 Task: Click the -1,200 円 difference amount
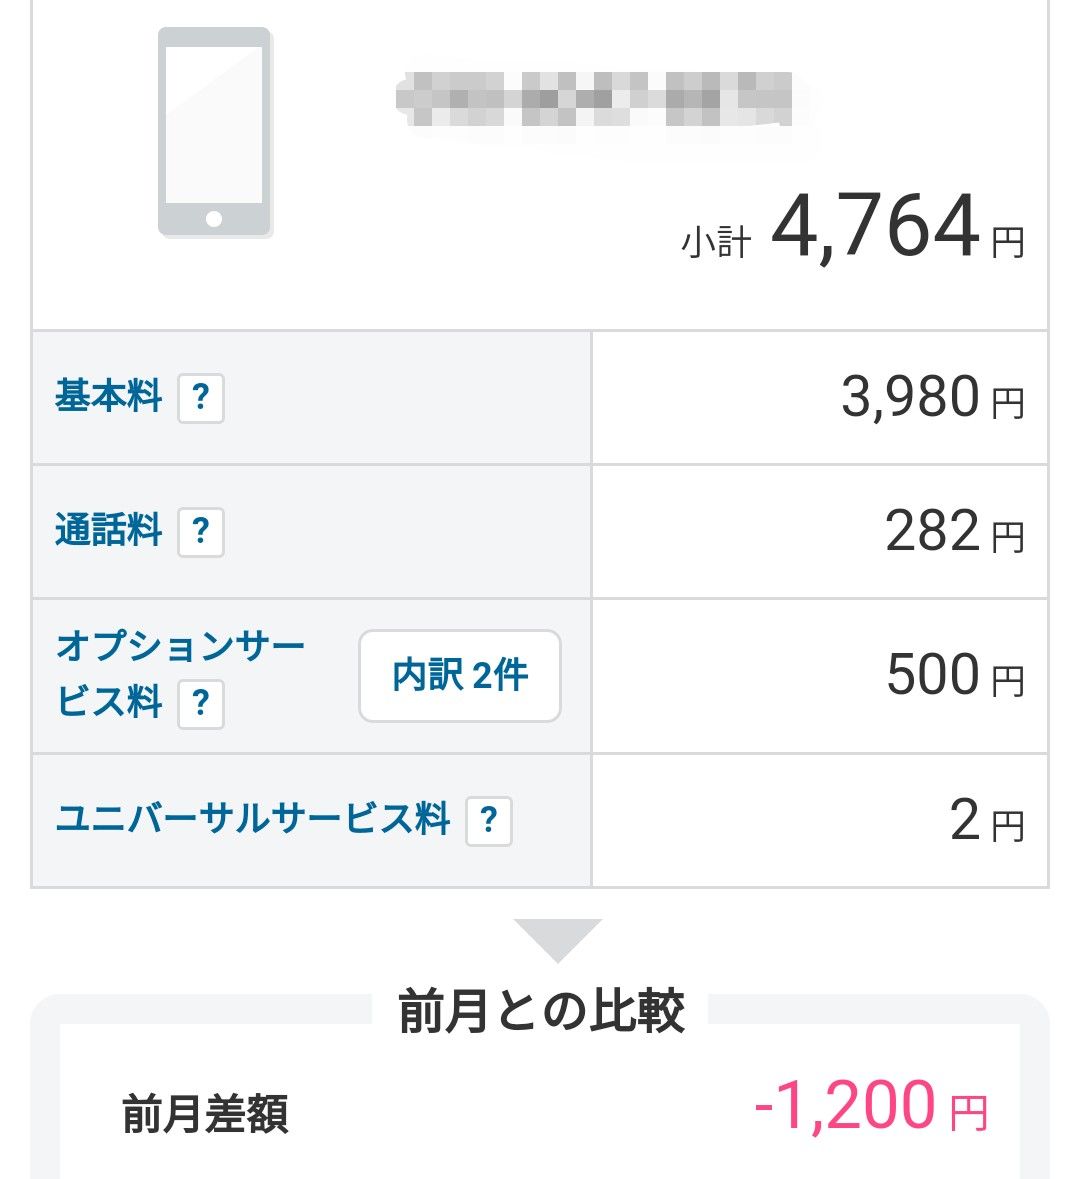870,1105
